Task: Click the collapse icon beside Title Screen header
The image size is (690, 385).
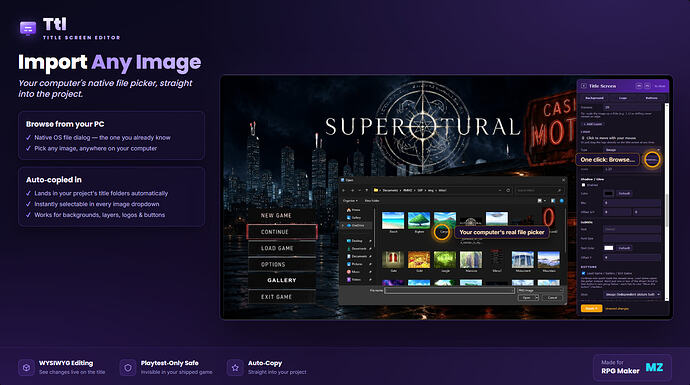Action: point(584,86)
